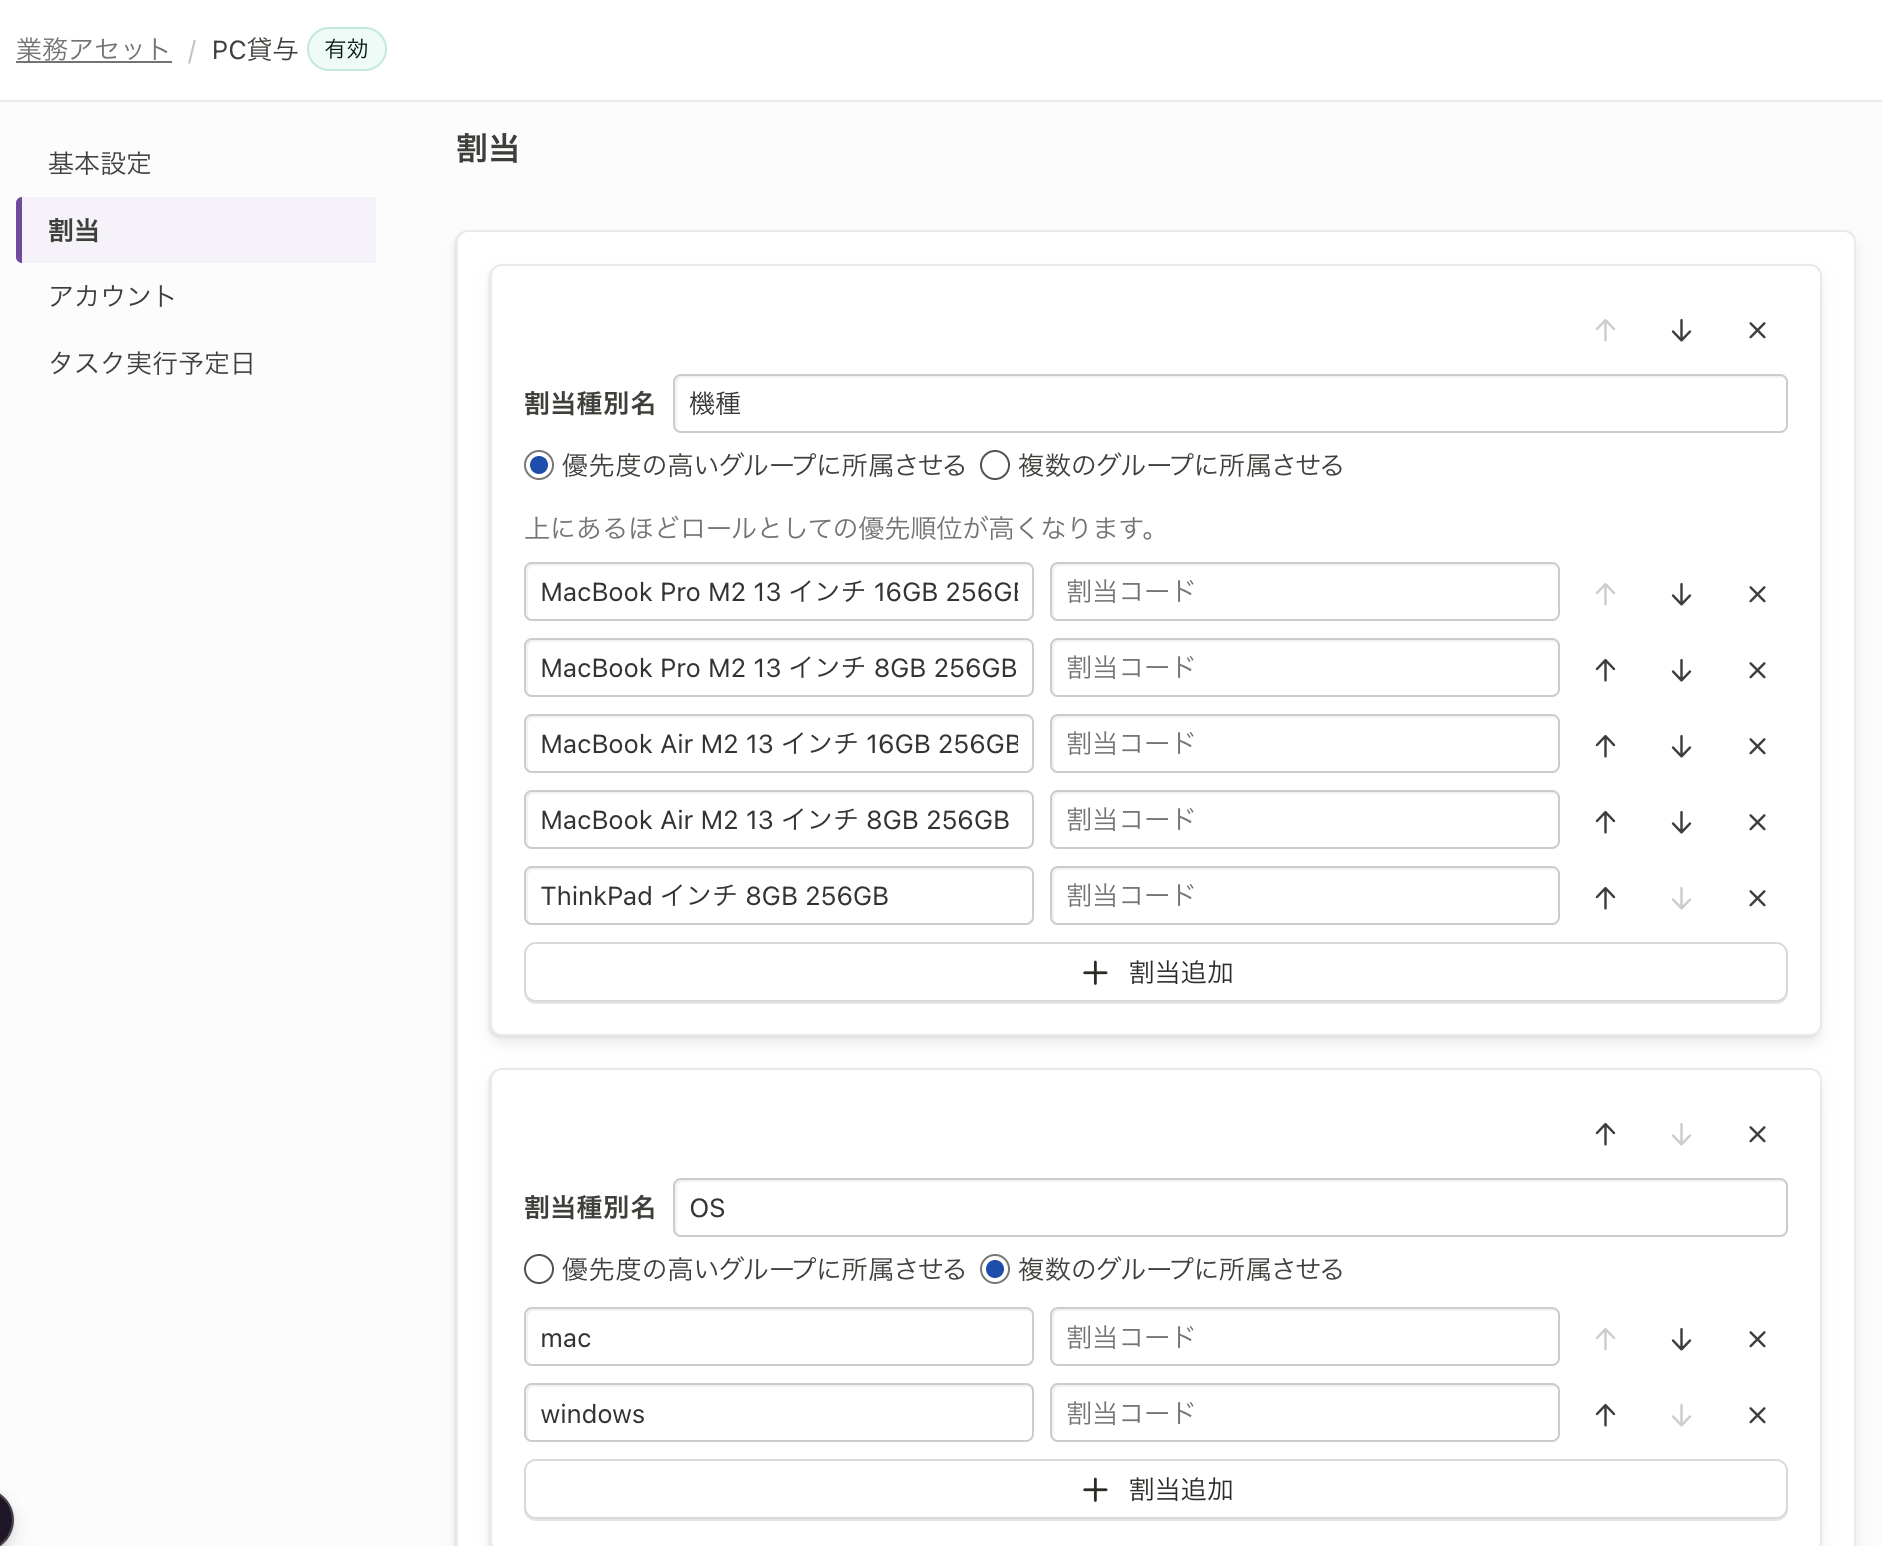Select 優先度の高いグループに所属させる for OS
The image size is (1882, 1546).
click(x=539, y=1270)
